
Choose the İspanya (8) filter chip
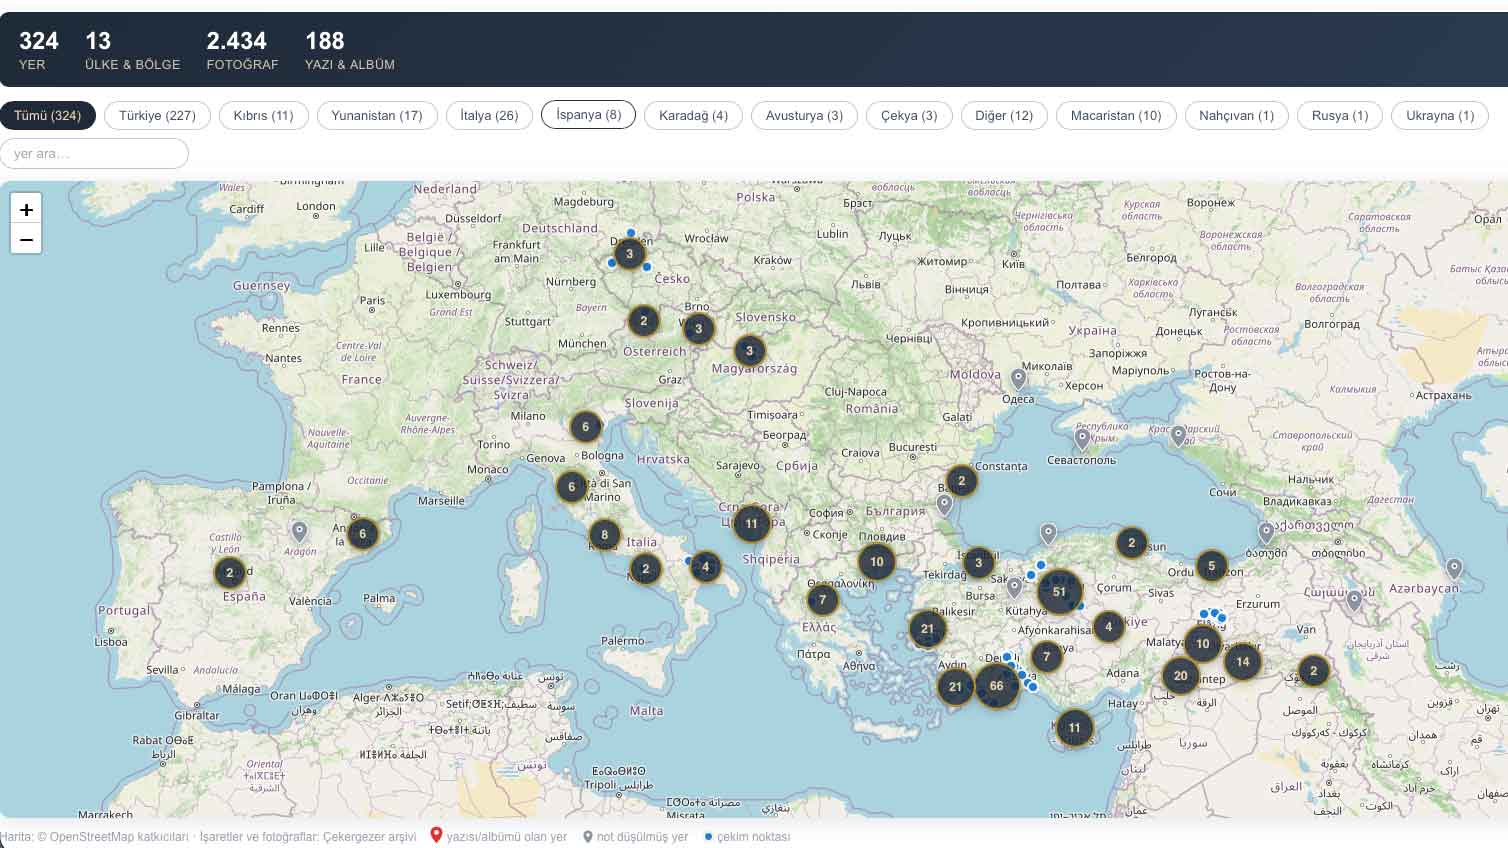588,115
